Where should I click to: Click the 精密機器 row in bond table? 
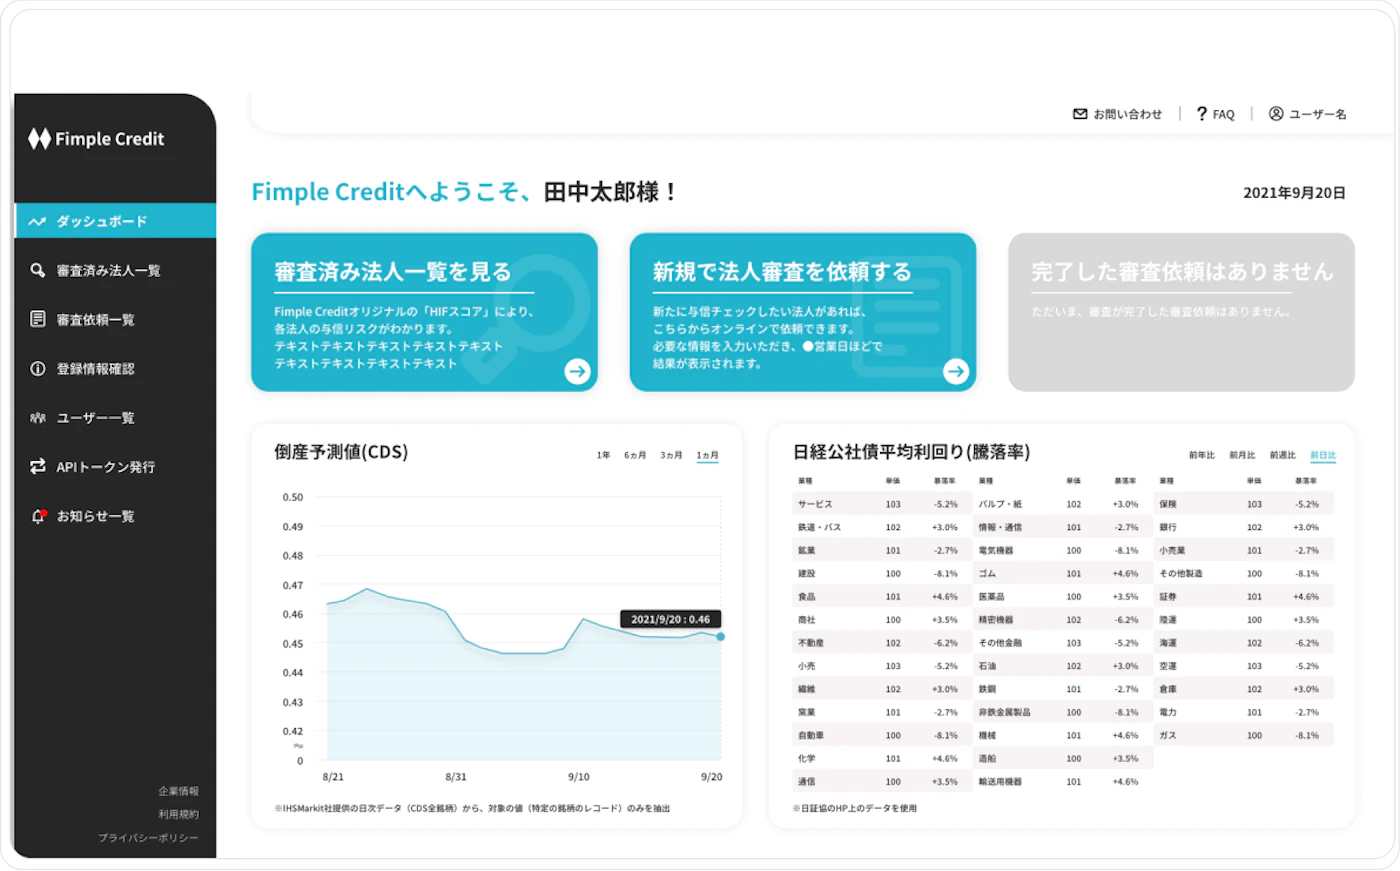coord(1062,620)
